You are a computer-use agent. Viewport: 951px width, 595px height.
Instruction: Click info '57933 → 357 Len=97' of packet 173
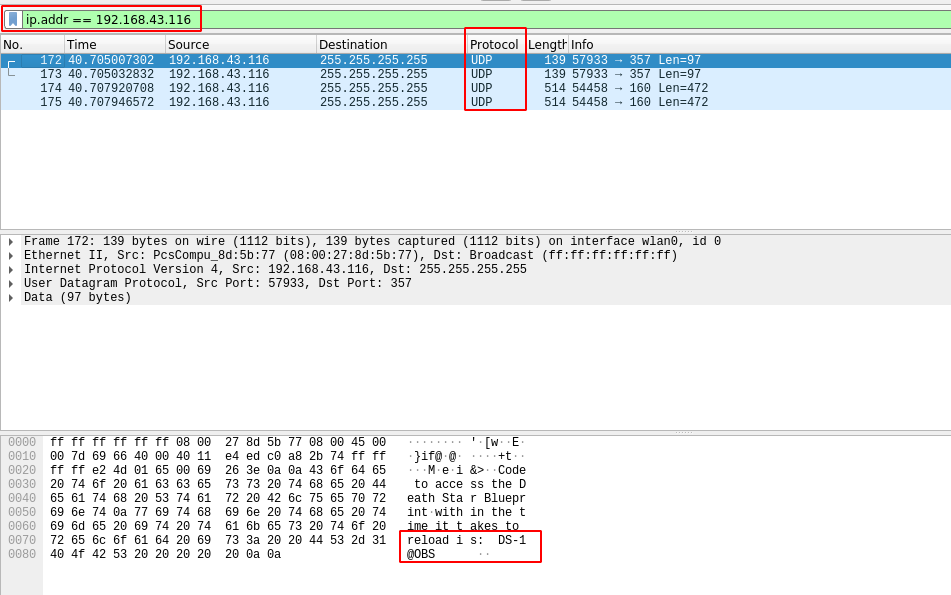coord(636,74)
